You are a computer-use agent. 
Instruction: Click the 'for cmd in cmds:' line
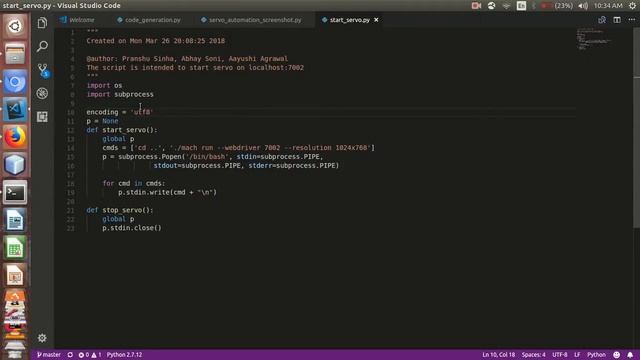pos(134,183)
